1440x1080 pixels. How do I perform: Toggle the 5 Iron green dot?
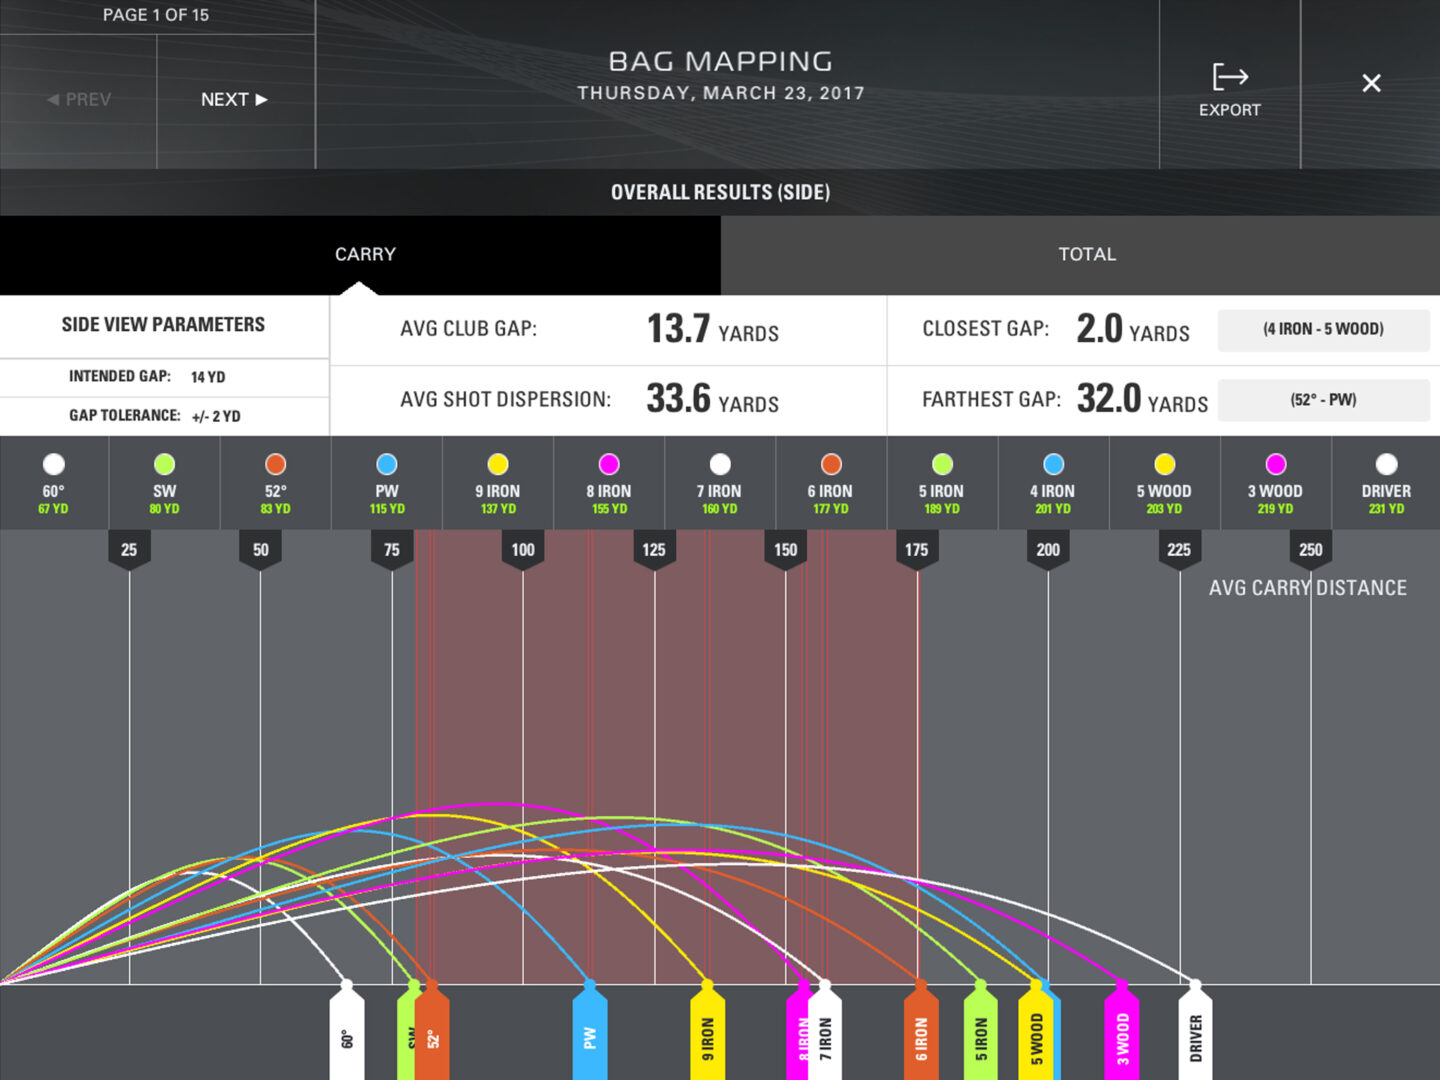point(942,464)
